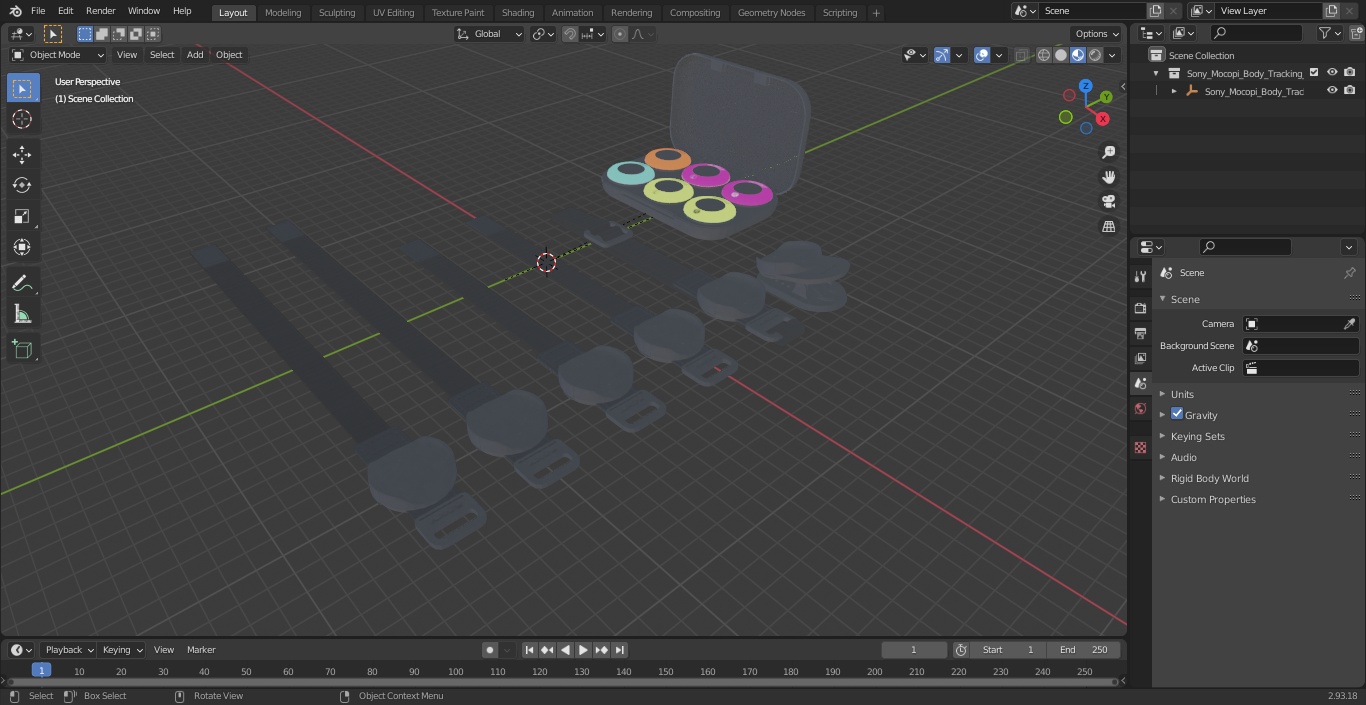Open Global transform orientation dropdown
Screen dimensions: 1366x705
[x=489, y=34]
